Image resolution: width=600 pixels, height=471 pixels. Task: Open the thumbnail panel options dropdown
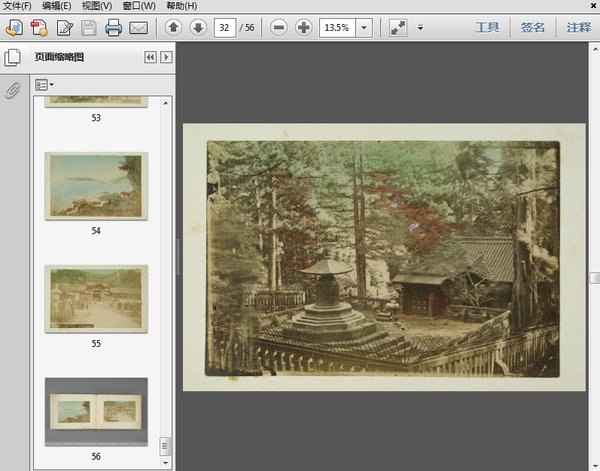[x=45, y=85]
